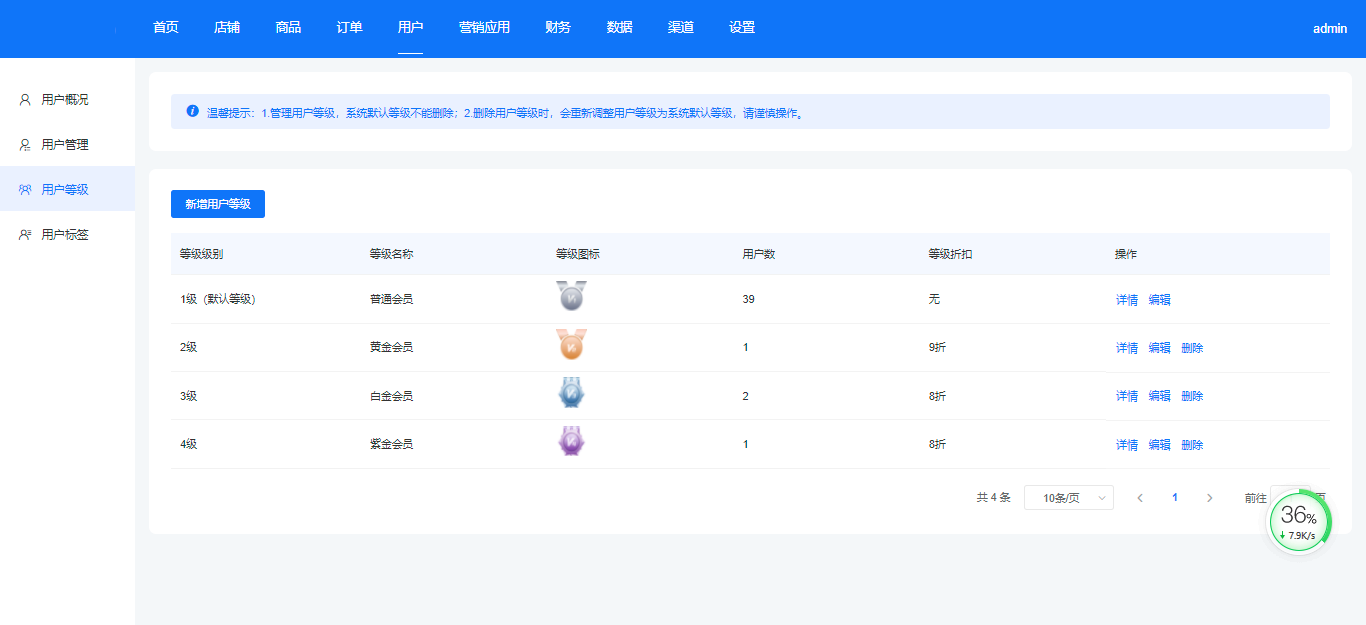Screen dimensions: 1366x625
Task: Click the 用户标签 sidebar icon
Action: 26,235
